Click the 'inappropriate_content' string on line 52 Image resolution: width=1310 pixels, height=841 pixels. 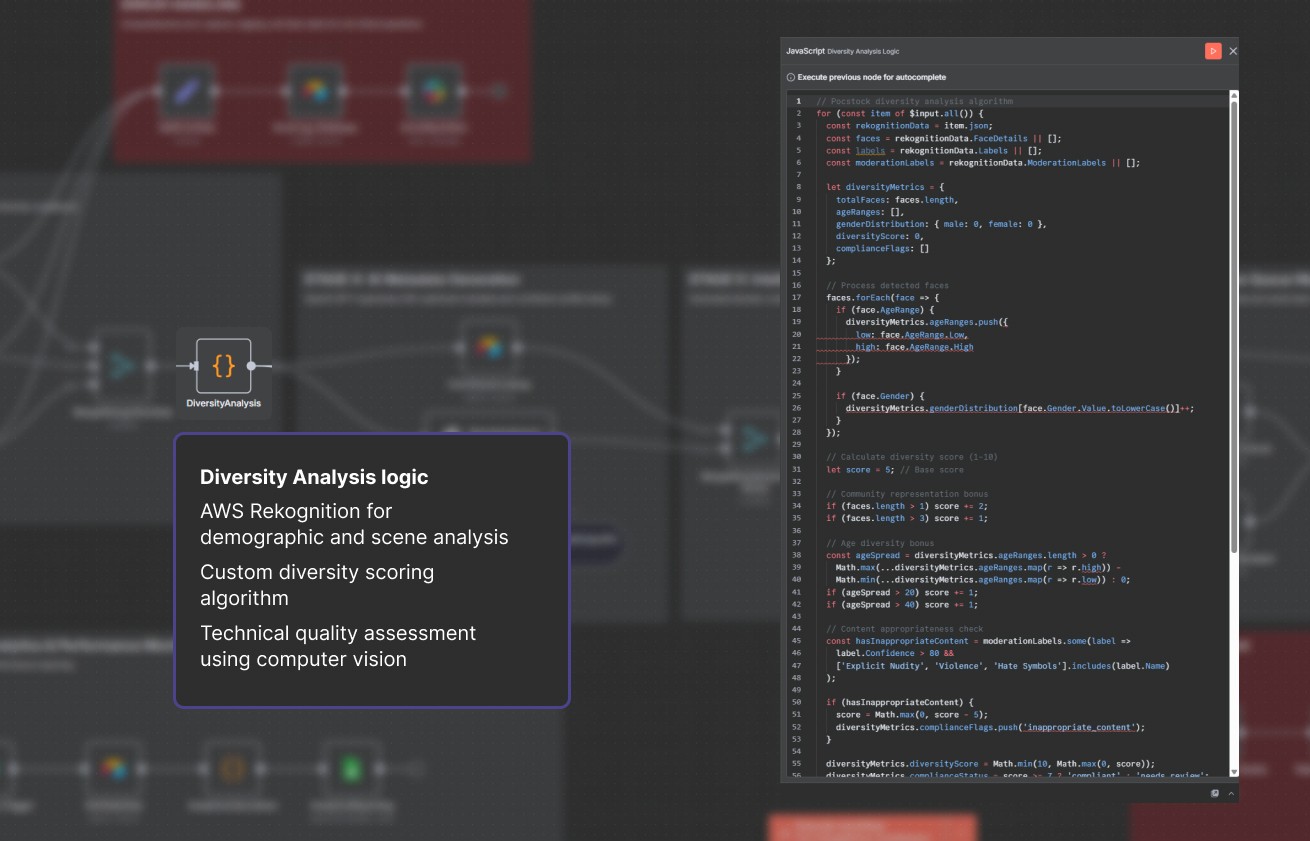tap(1081, 727)
